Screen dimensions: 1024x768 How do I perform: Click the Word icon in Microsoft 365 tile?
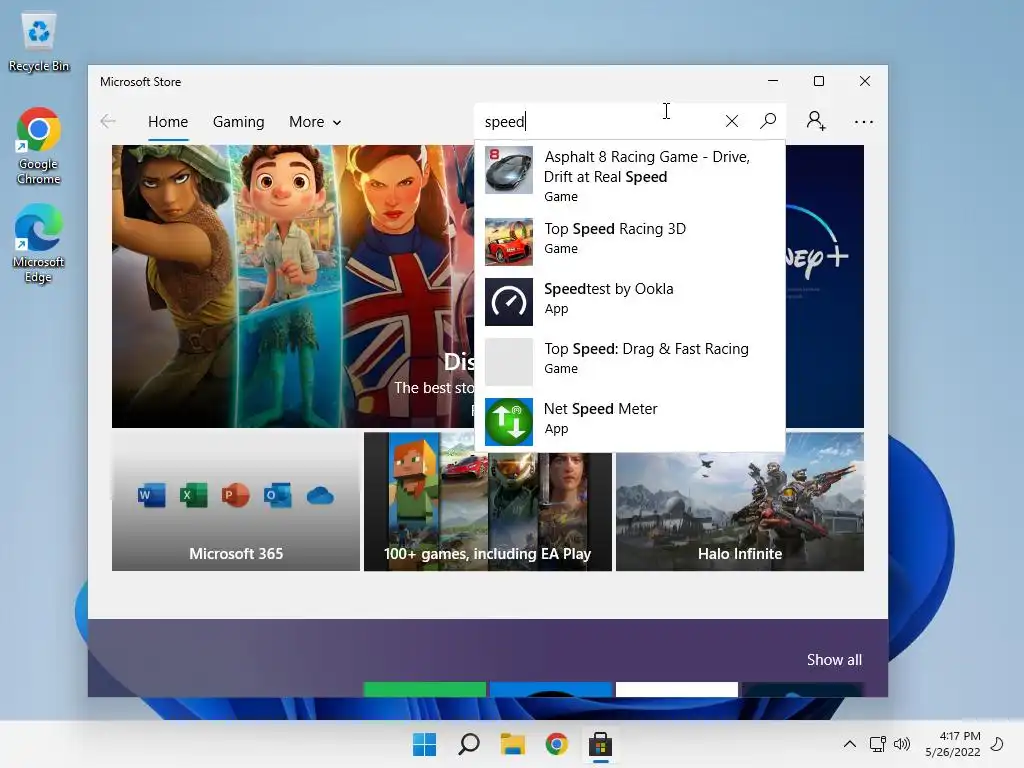[x=152, y=496]
